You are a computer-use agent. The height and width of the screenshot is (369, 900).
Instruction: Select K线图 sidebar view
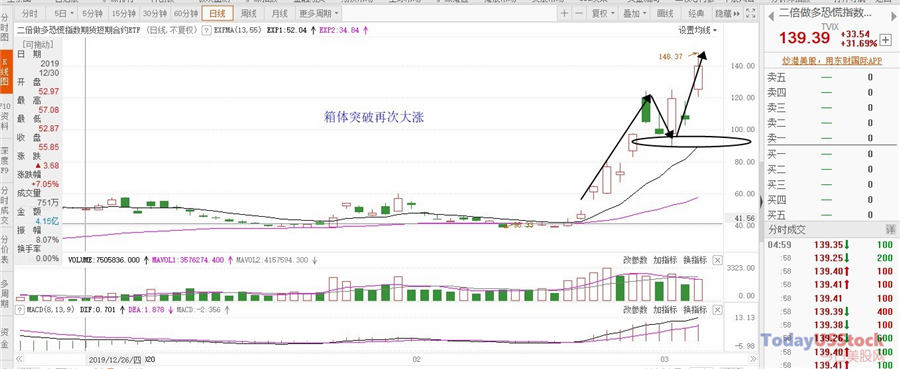click(x=5, y=73)
